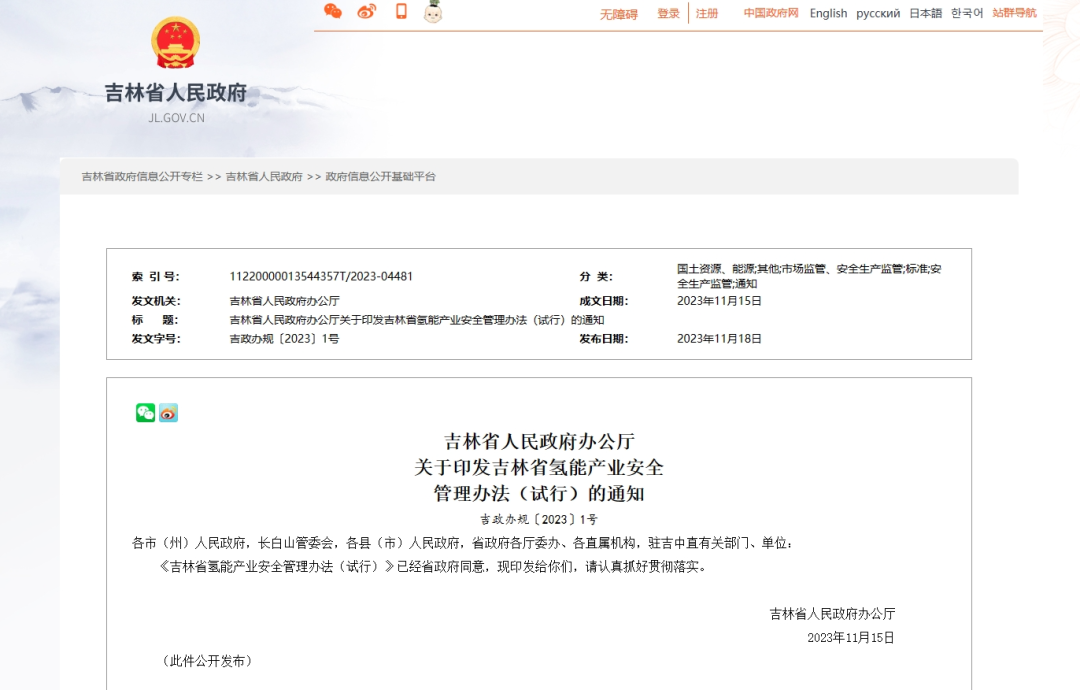
Task: Expand 站群导航 site navigation
Action: pyautogui.click(x=1014, y=13)
